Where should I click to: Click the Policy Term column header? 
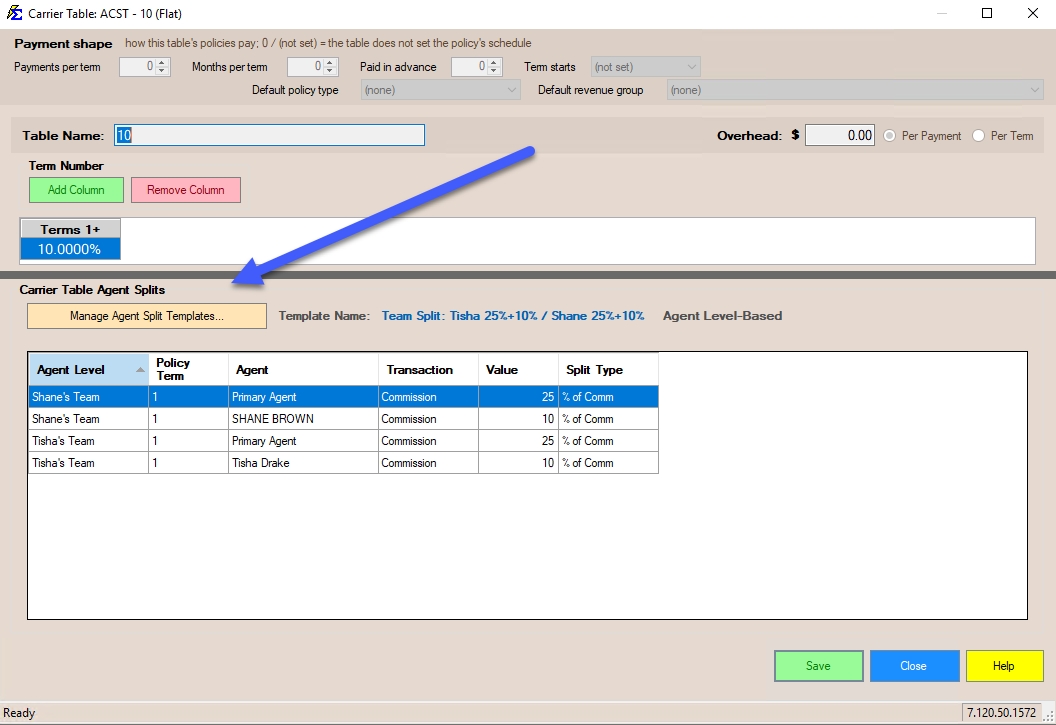[x=189, y=370]
